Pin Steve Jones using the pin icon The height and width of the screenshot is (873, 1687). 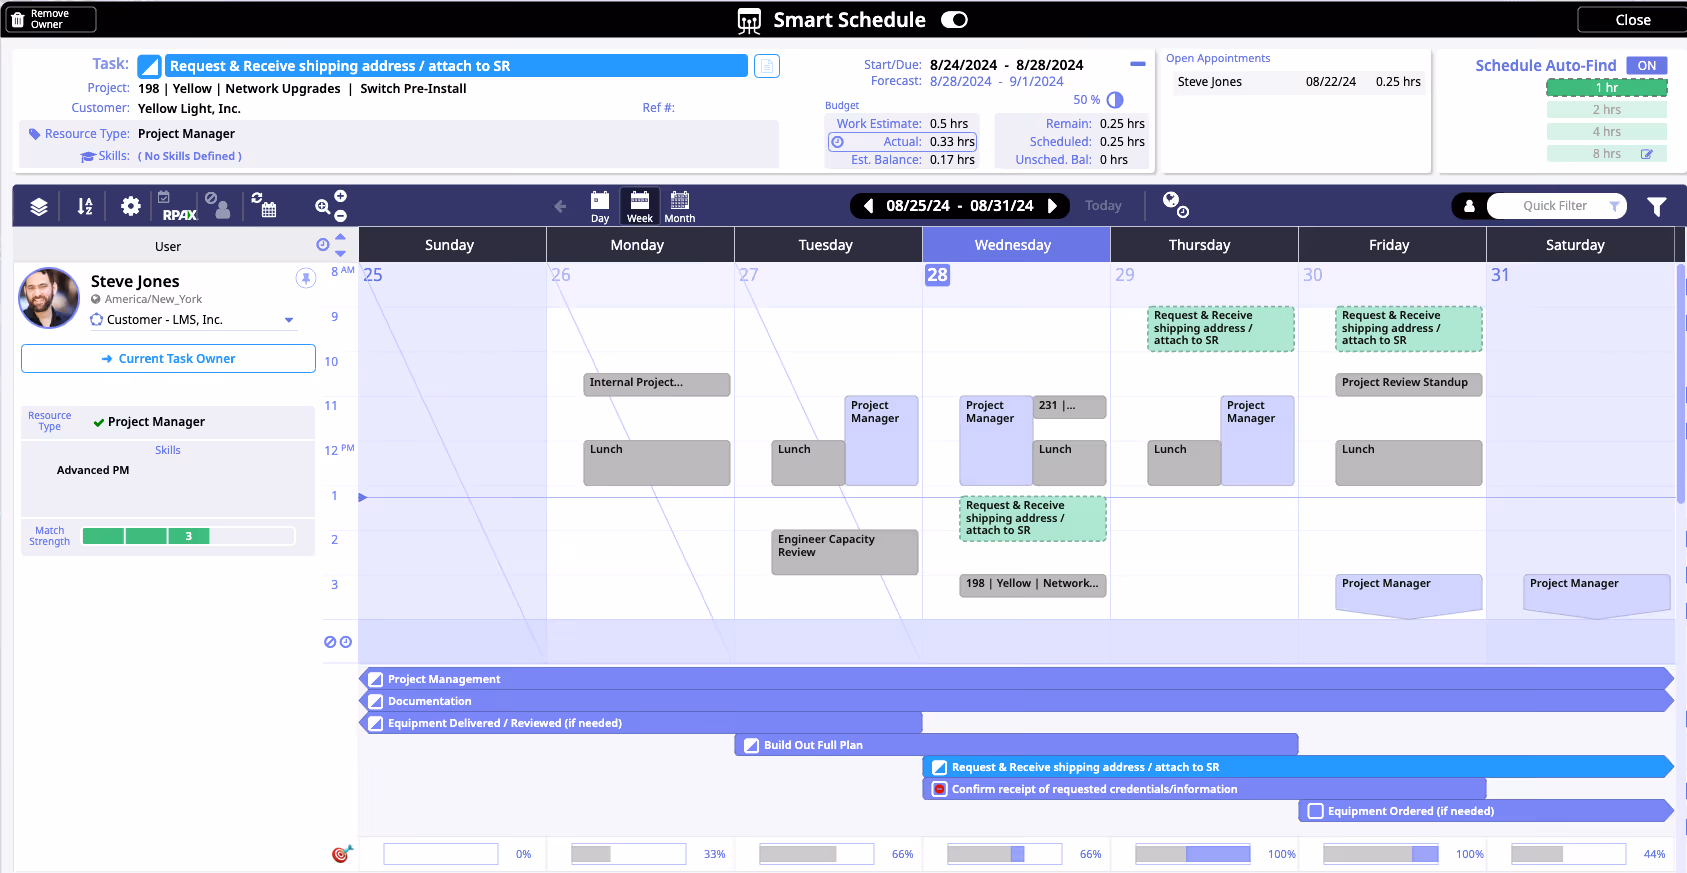306,278
